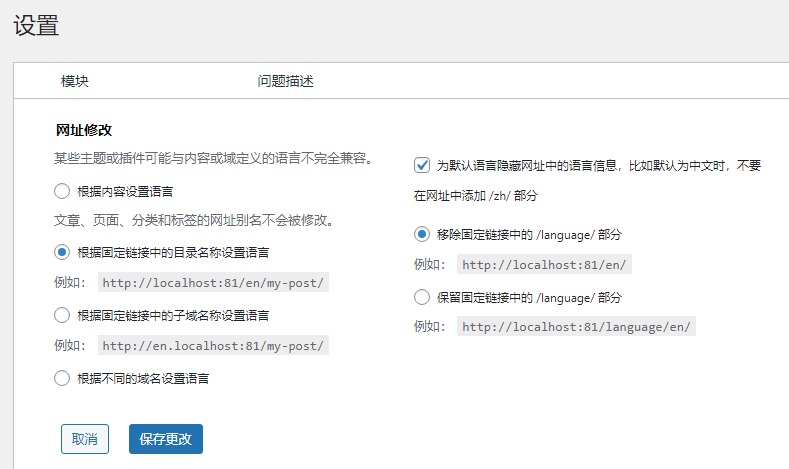Select 保留固定链接中的 /language/ 部分 radio

pyautogui.click(x=422, y=297)
